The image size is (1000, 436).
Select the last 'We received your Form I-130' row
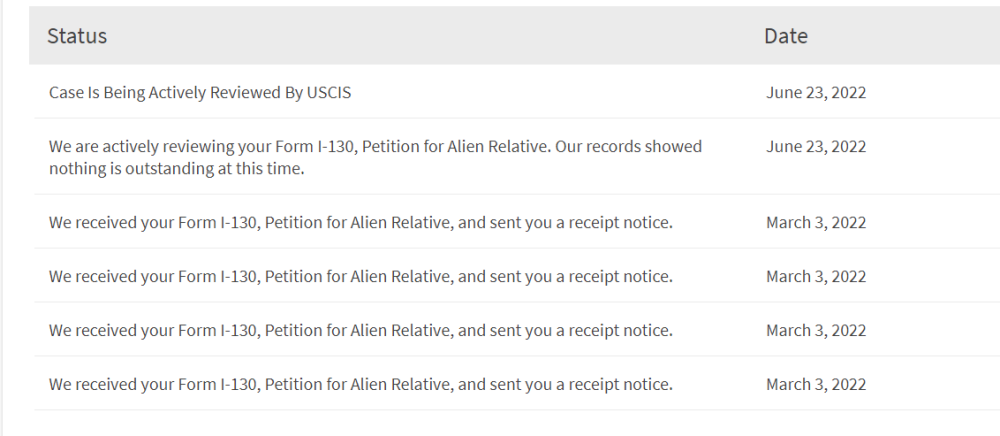click(517, 384)
